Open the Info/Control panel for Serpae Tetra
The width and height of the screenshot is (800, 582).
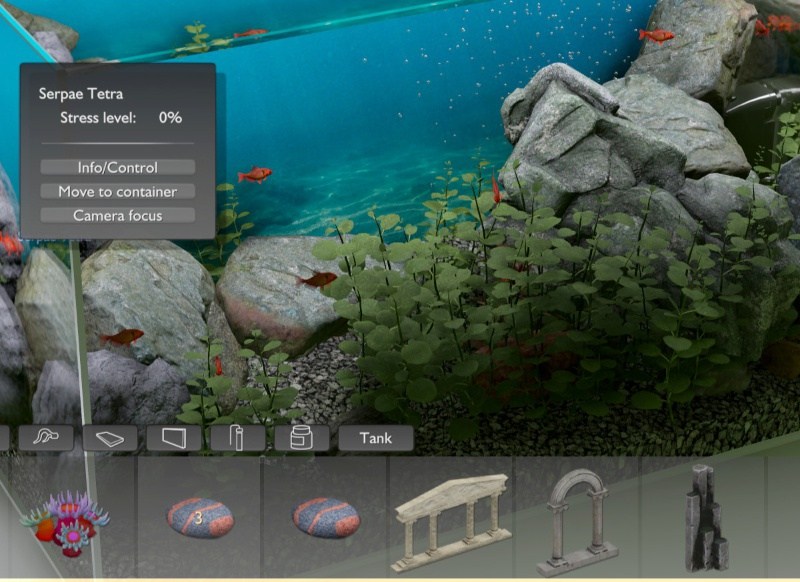pyautogui.click(x=118, y=167)
